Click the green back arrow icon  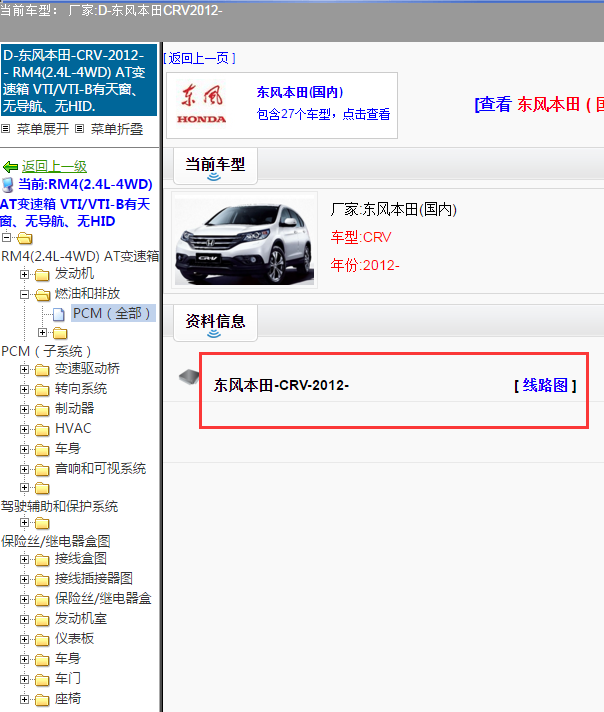tap(10, 167)
